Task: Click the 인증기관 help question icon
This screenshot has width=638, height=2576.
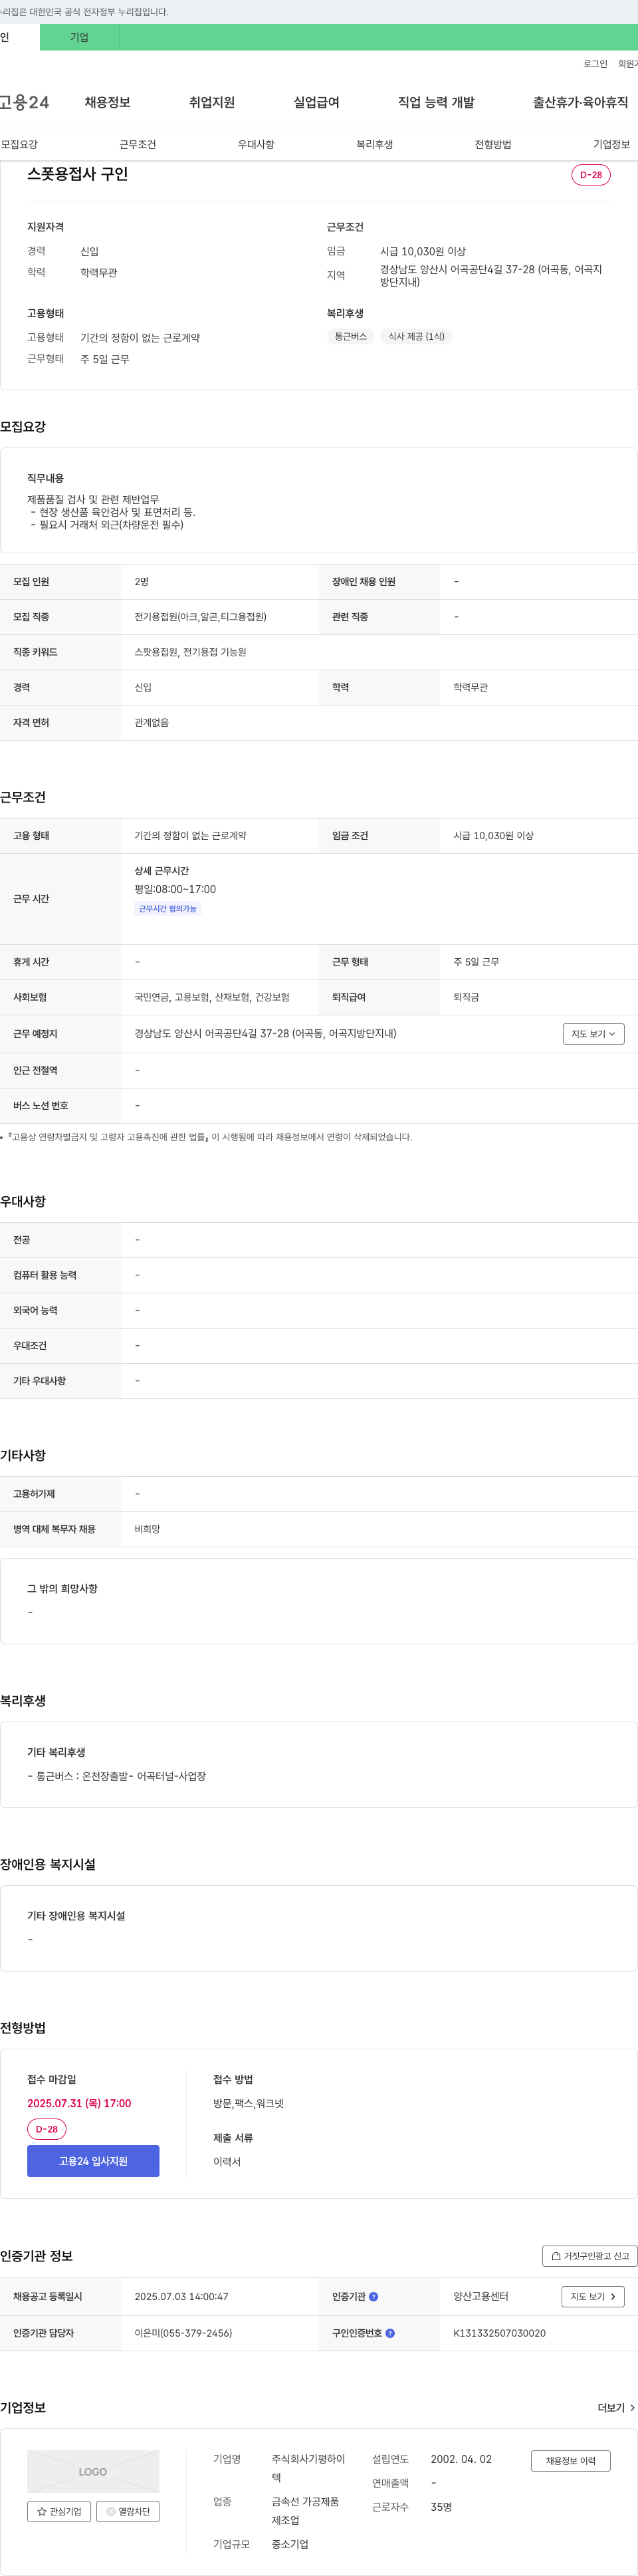Action: (x=374, y=2297)
